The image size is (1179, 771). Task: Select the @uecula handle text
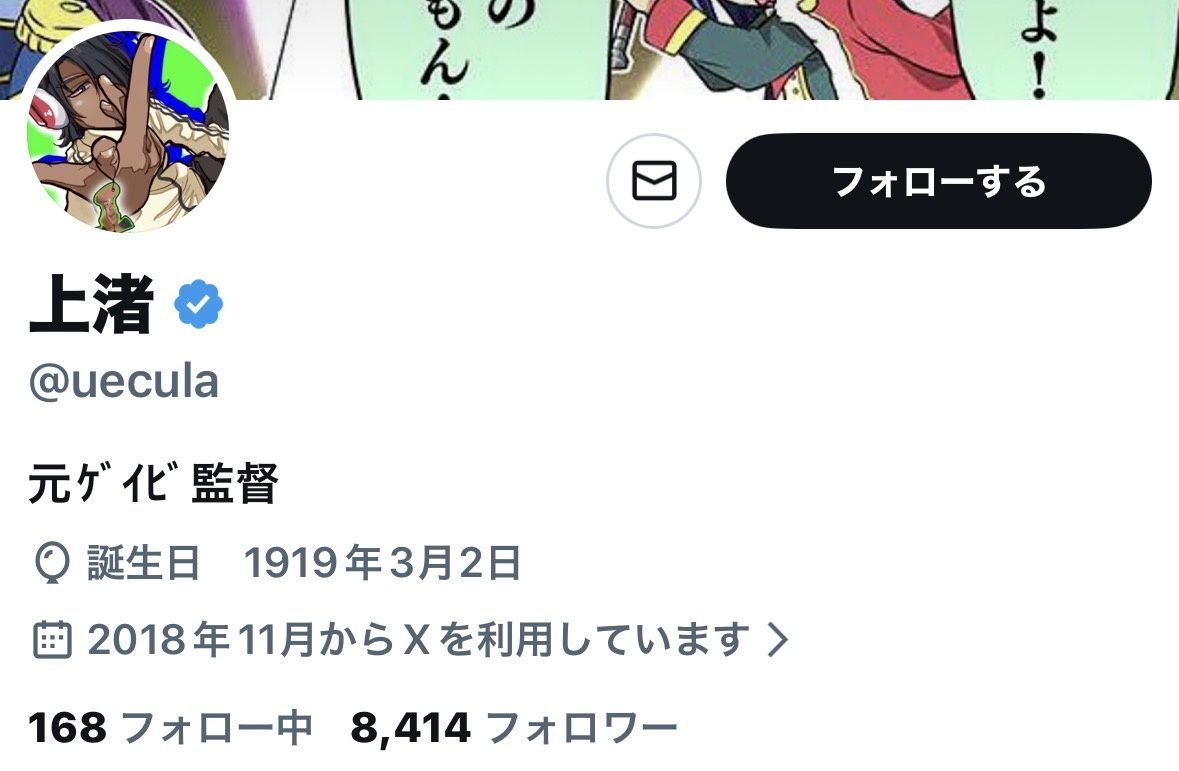pos(124,382)
